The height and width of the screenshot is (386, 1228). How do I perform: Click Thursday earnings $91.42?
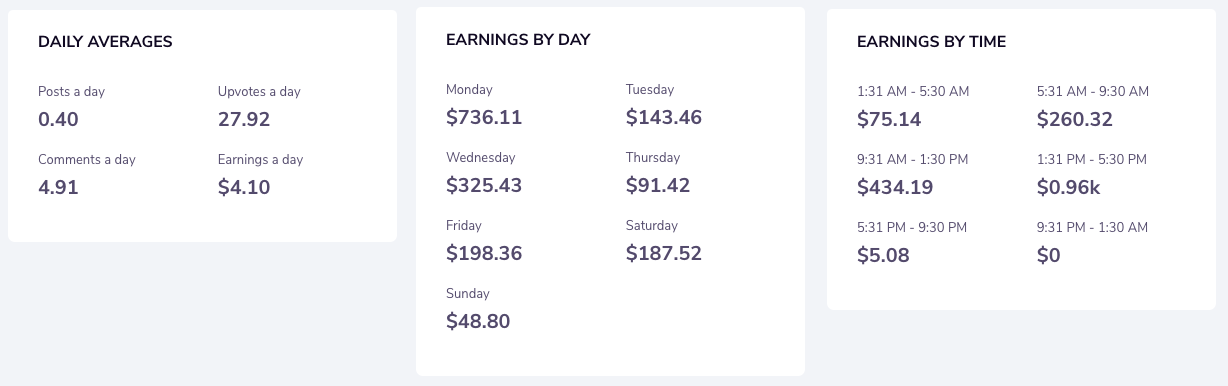click(658, 186)
